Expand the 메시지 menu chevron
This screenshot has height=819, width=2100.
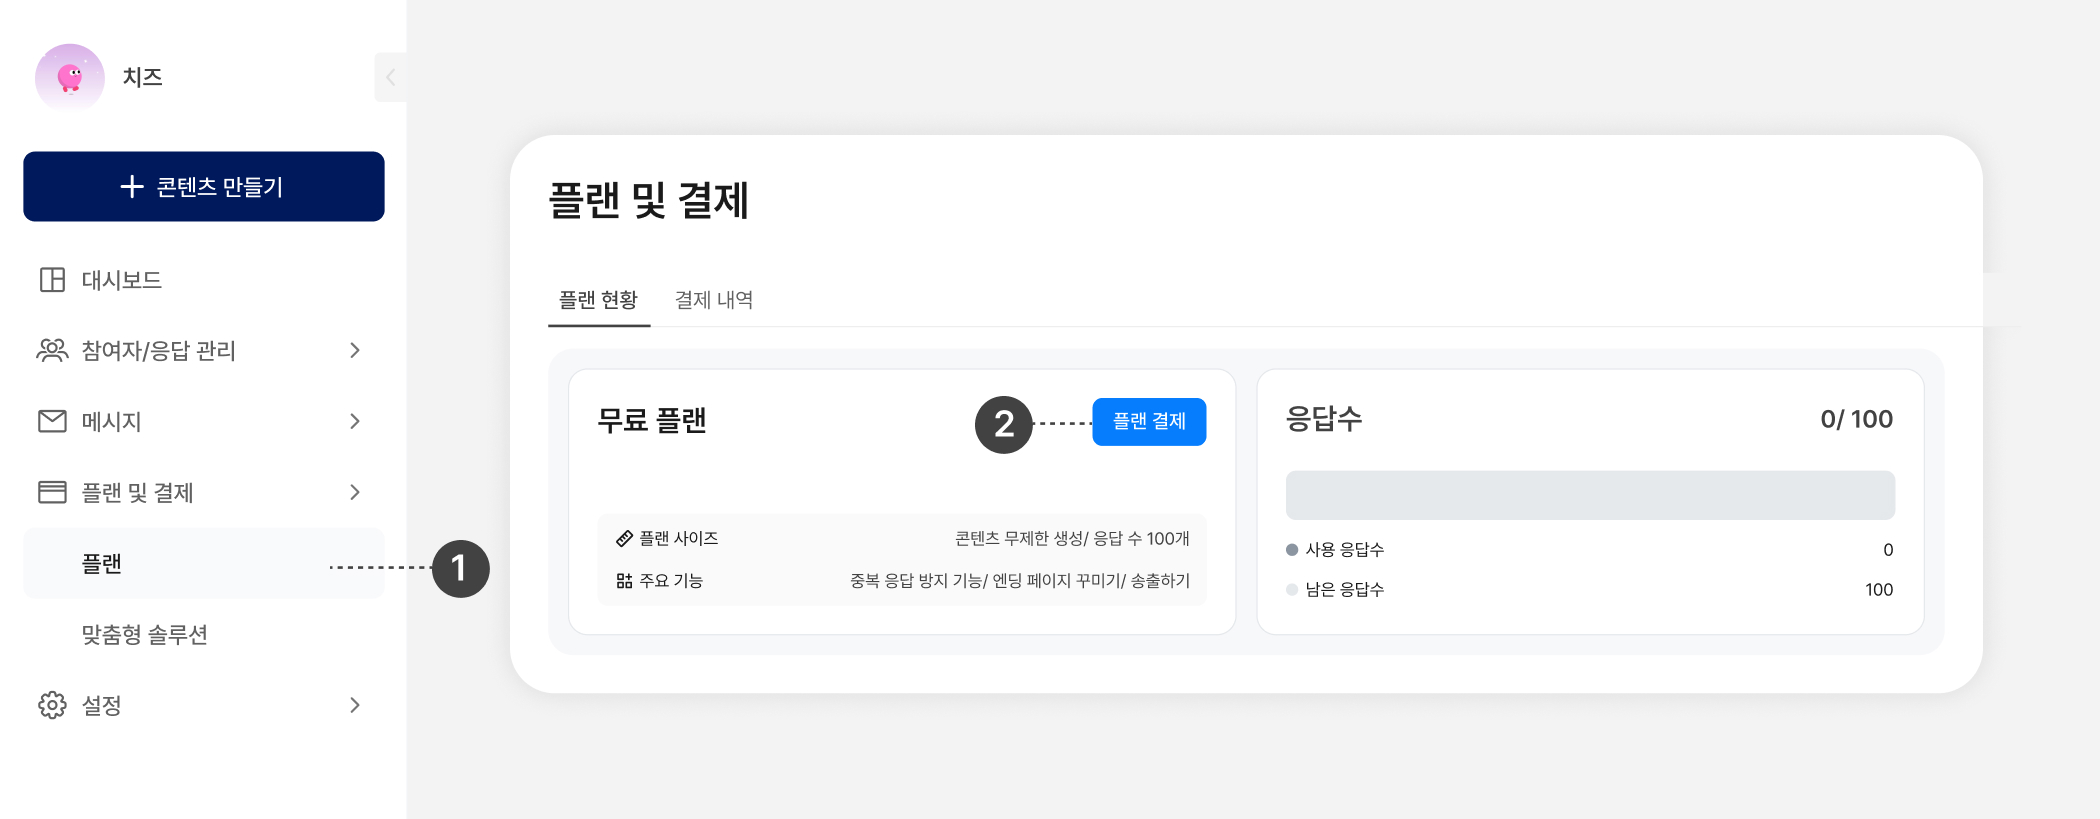(355, 421)
